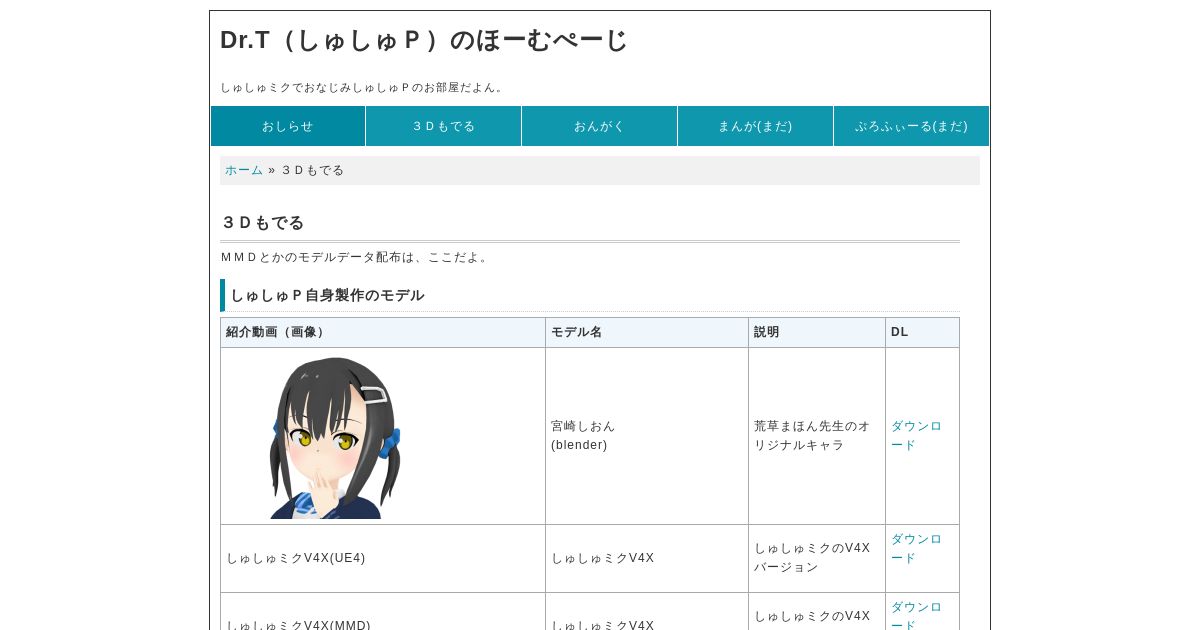
Task: Click the DL column header
Action: (x=922, y=332)
